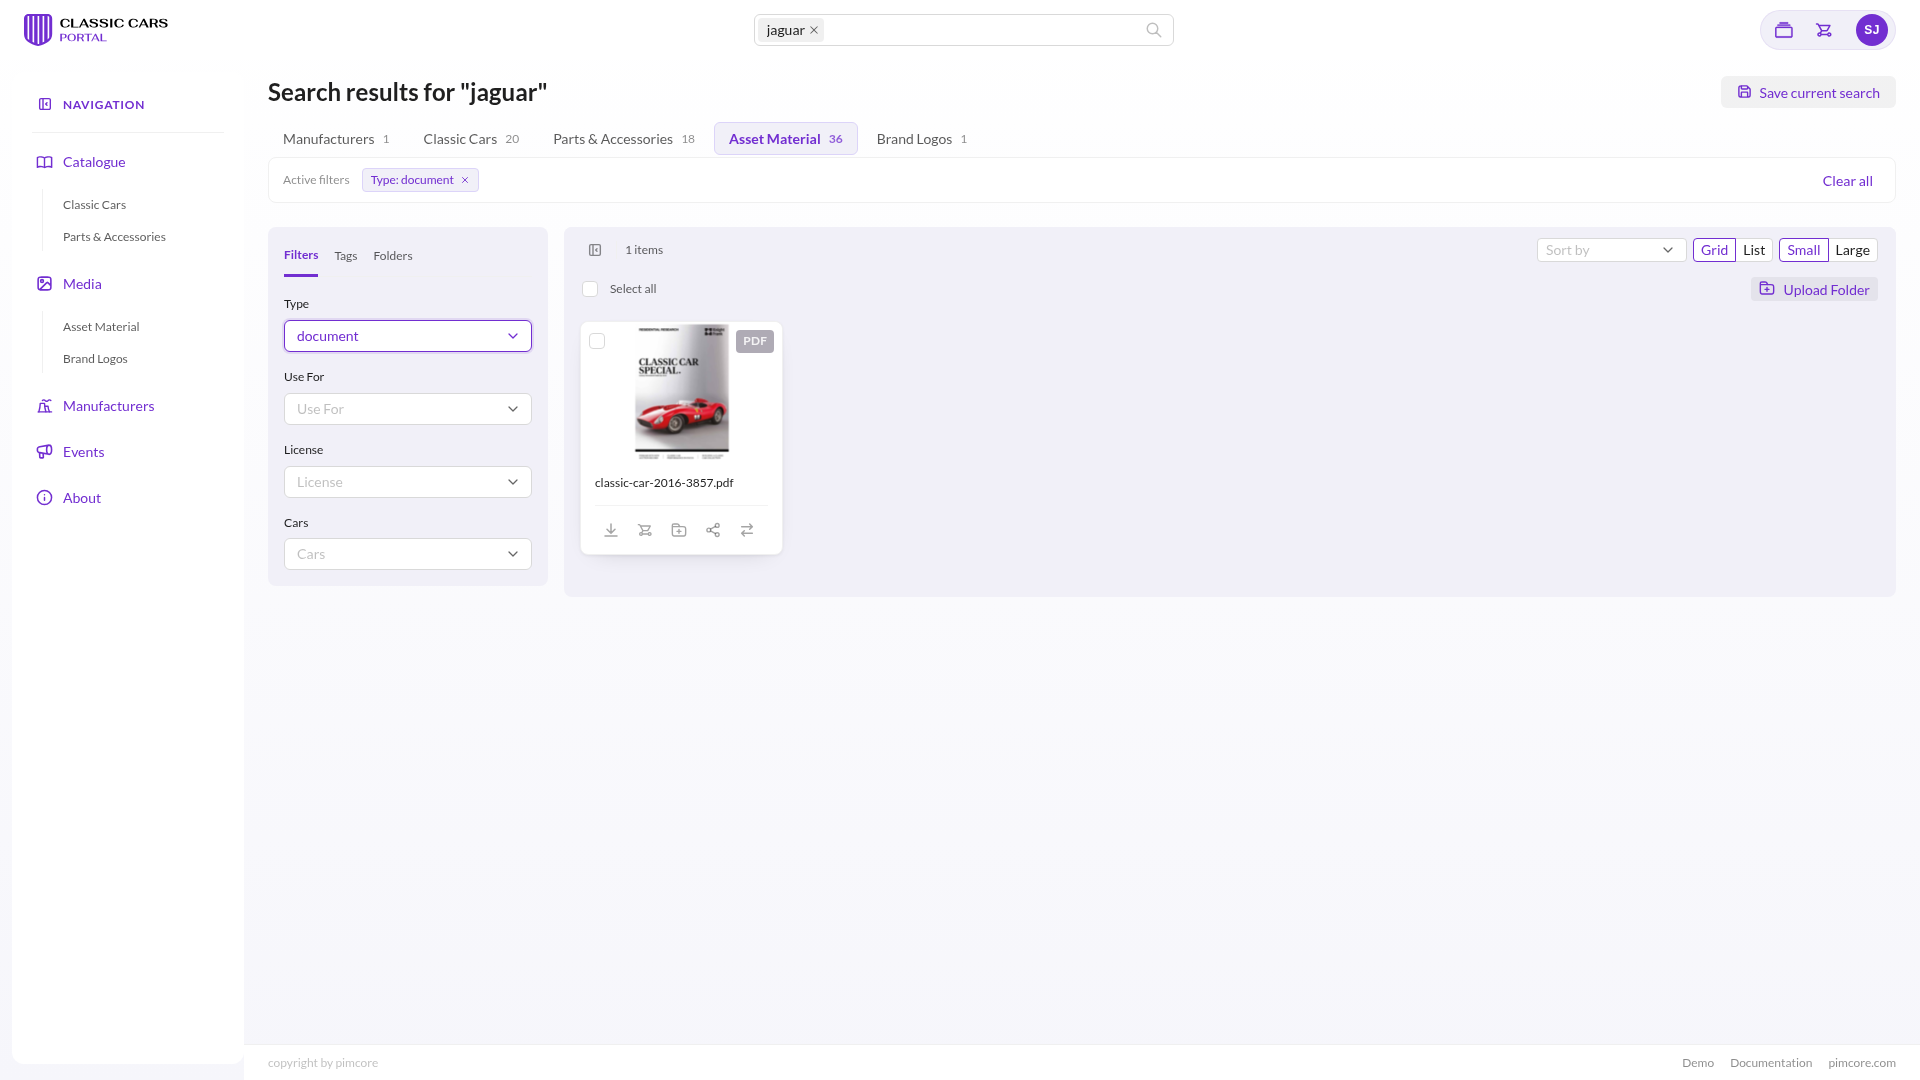This screenshot has width=1920, height=1080.
Task: Click the Upload Folder button
Action: tap(1814, 289)
